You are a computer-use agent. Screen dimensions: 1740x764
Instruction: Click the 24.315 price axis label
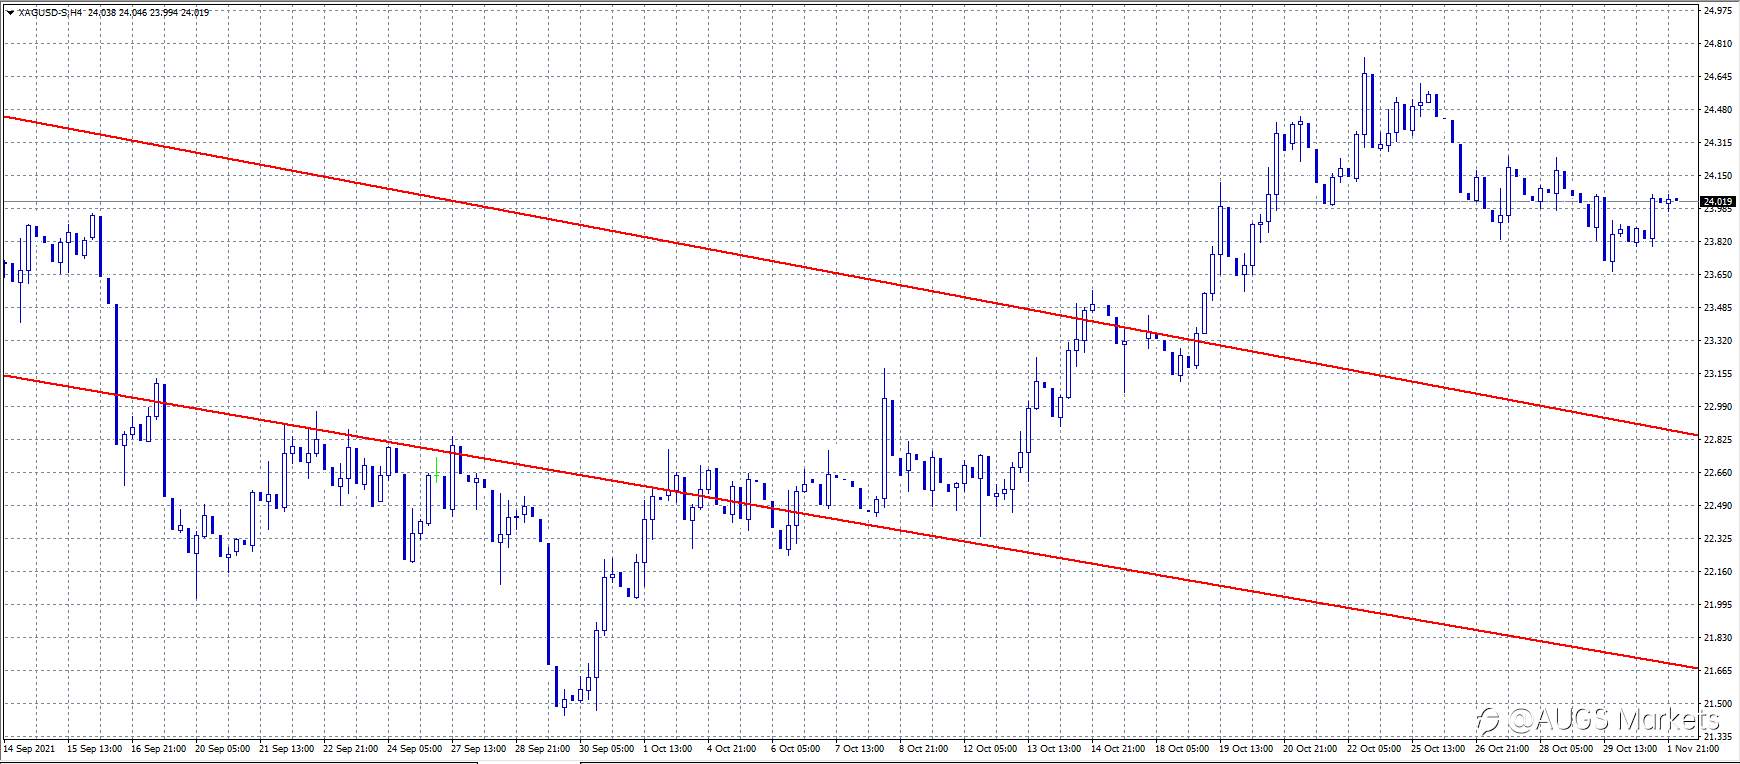[1718, 143]
